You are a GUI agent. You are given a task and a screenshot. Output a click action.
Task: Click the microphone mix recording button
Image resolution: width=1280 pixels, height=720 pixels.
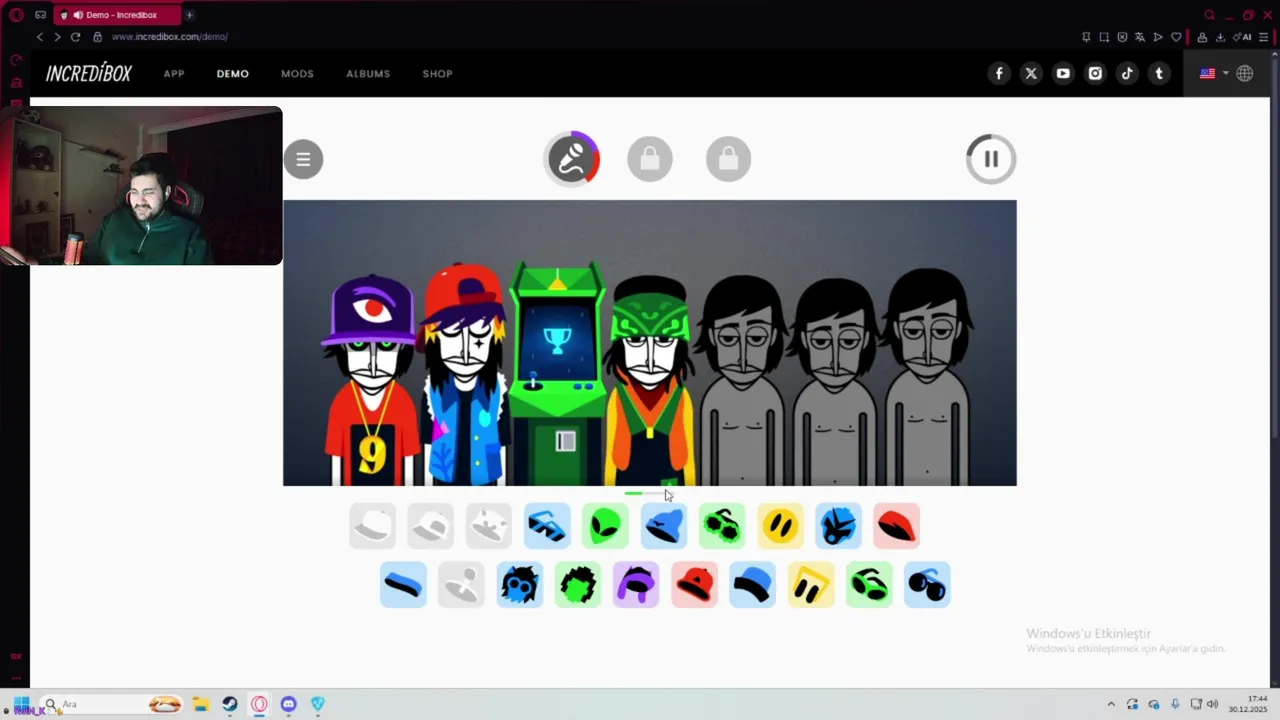coord(572,159)
